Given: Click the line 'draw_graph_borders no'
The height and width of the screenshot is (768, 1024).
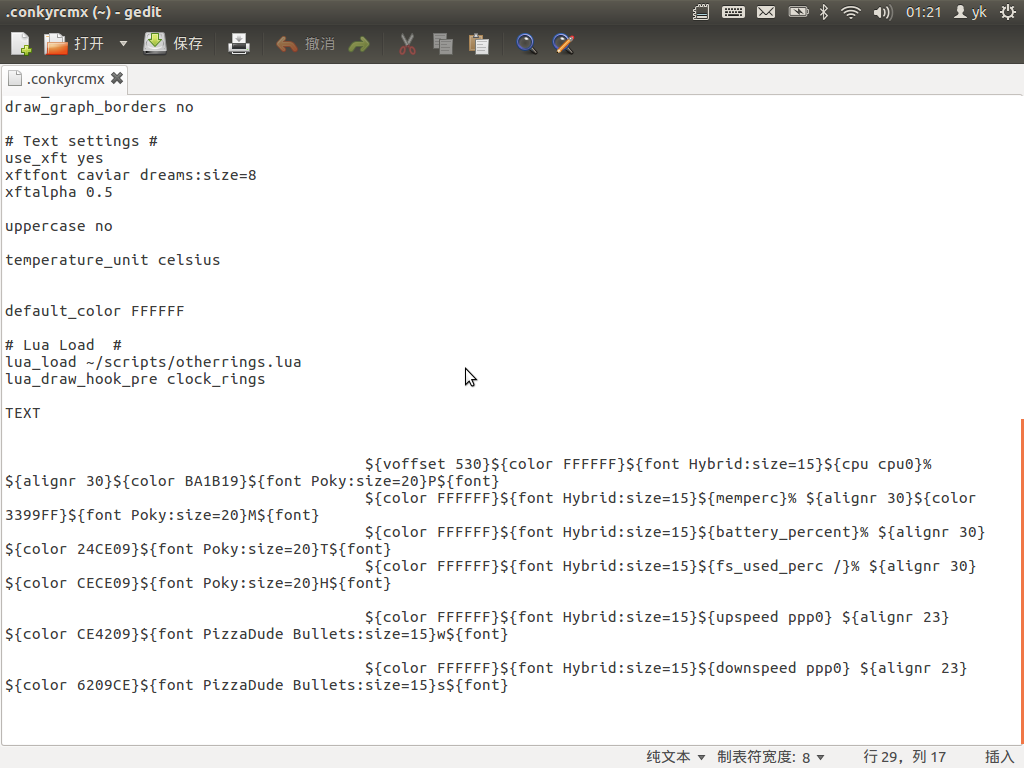Looking at the screenshot, I should coord(99,107).
